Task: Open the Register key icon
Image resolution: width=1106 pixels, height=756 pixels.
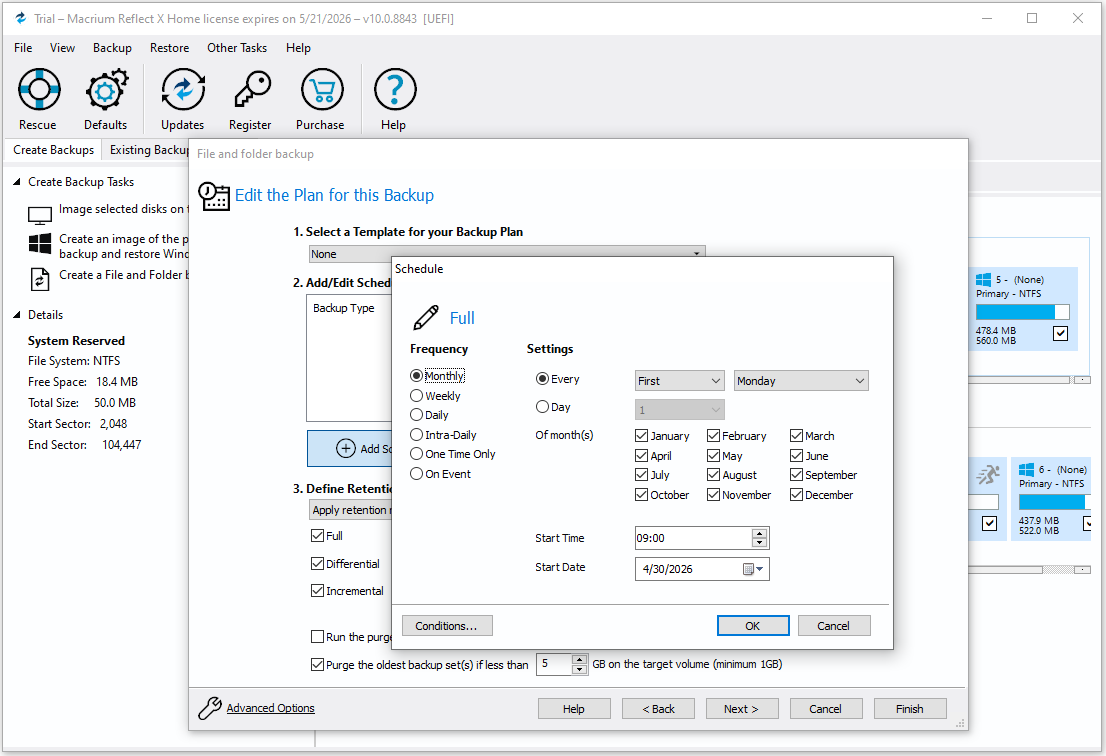Action: click(251, 90)
